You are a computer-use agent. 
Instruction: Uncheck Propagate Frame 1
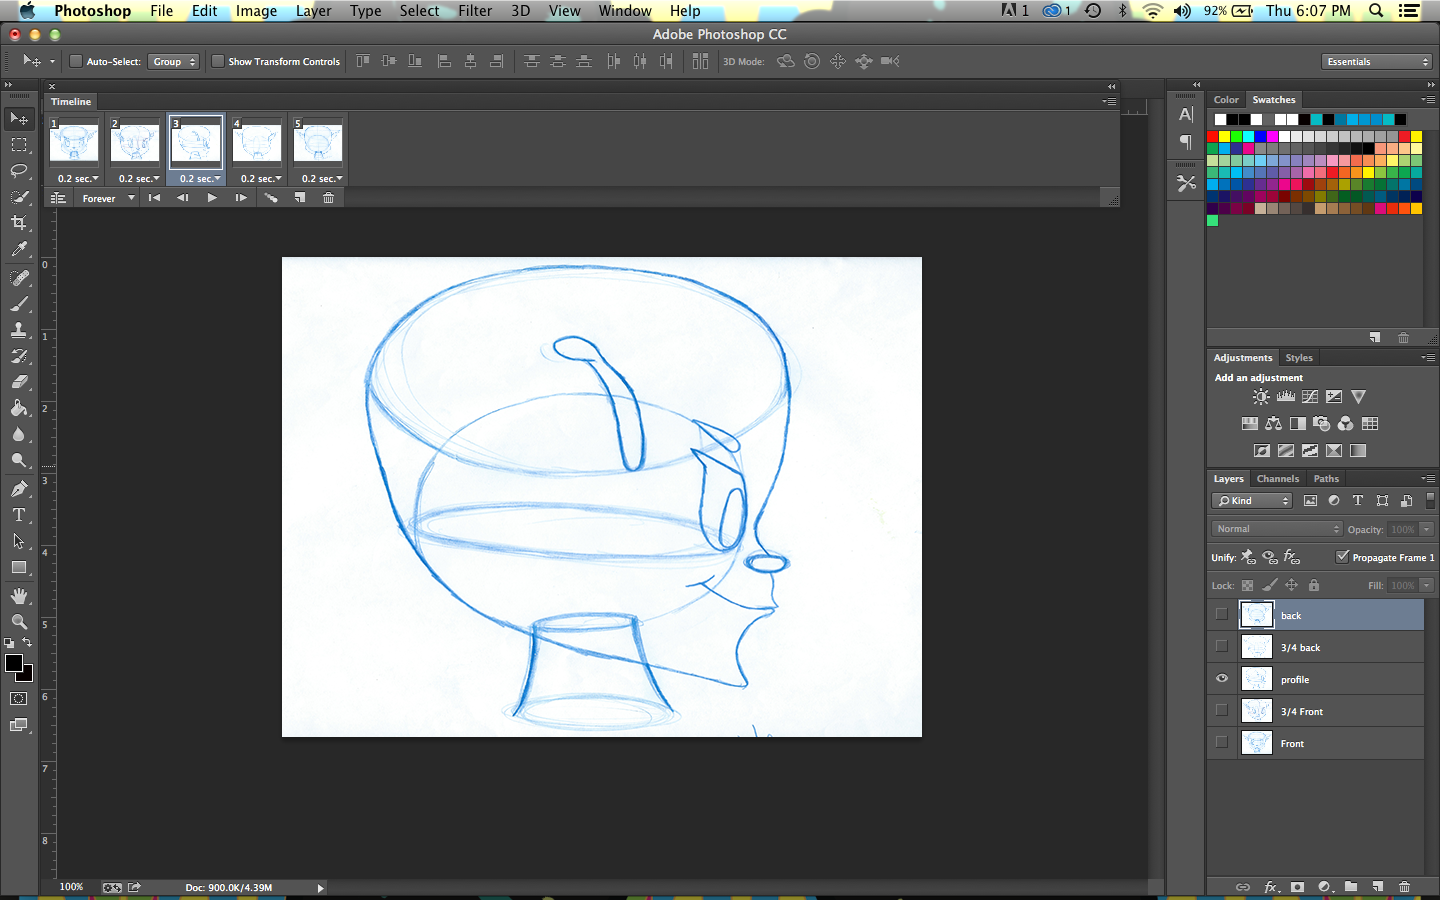pos(1343,557)
